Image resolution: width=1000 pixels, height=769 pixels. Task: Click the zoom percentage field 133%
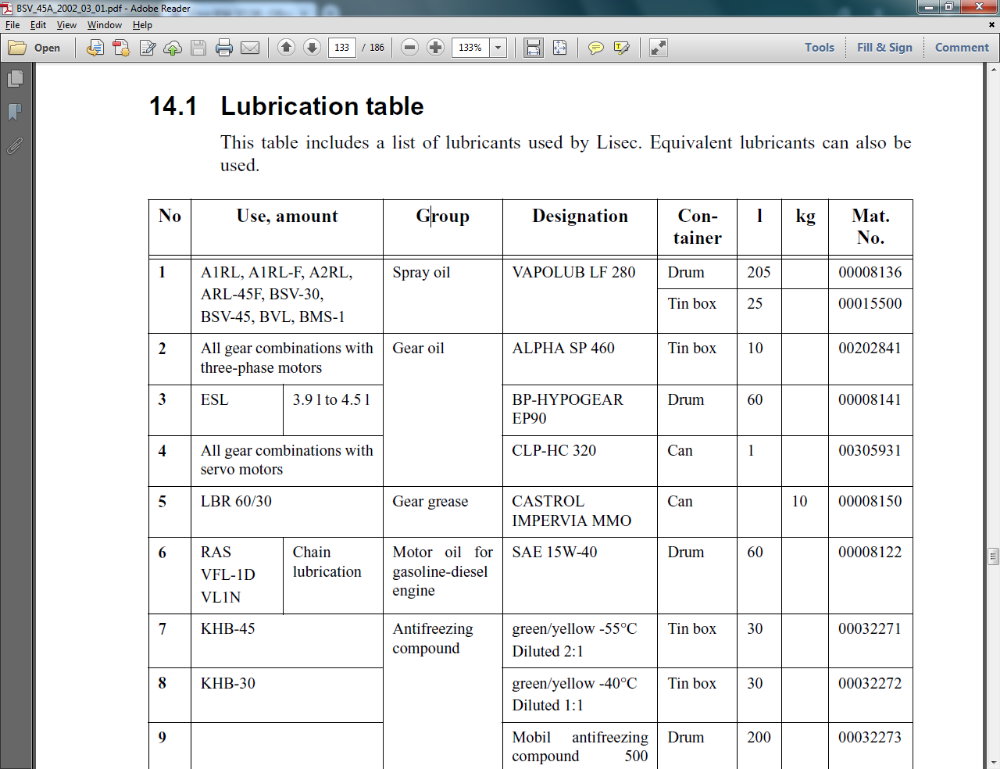click(470, 48)
